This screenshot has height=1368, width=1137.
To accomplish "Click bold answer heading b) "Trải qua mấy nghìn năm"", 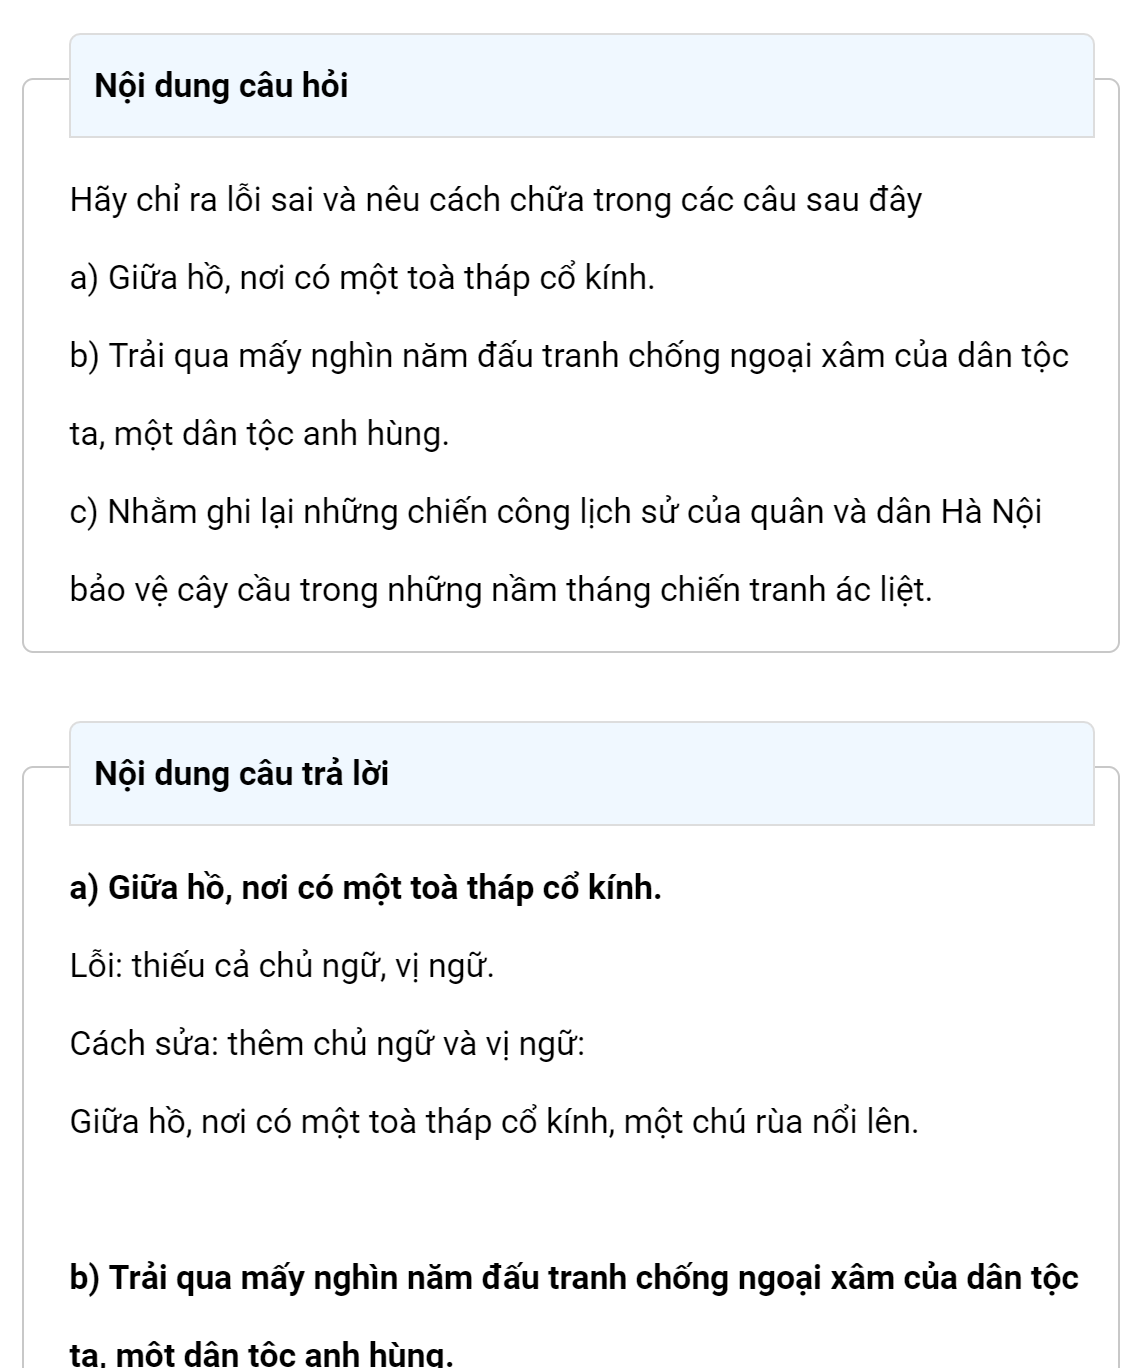I will click(573, 1278).
